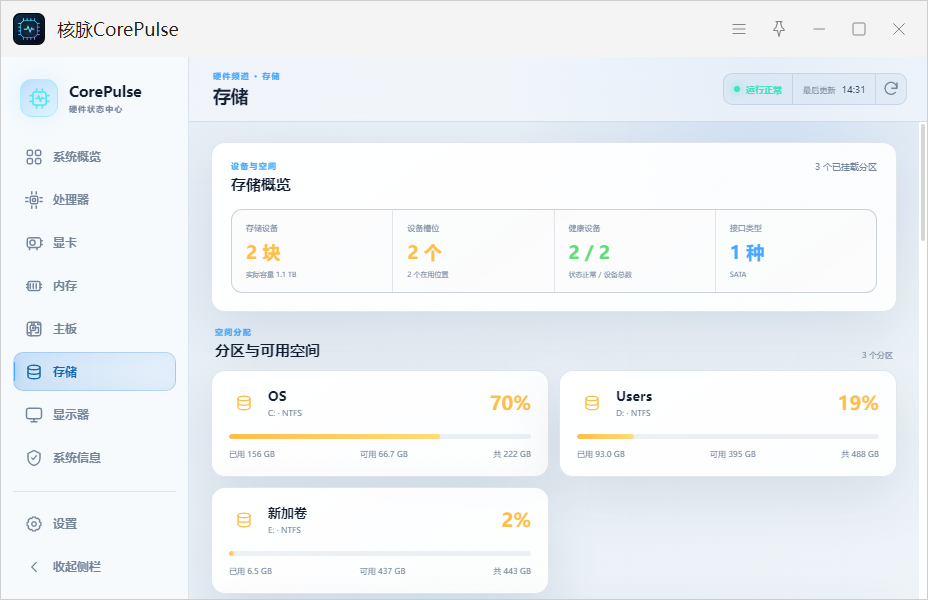Click the 70% usage value on OS card
928x600 pixels.
click(510, 403)
